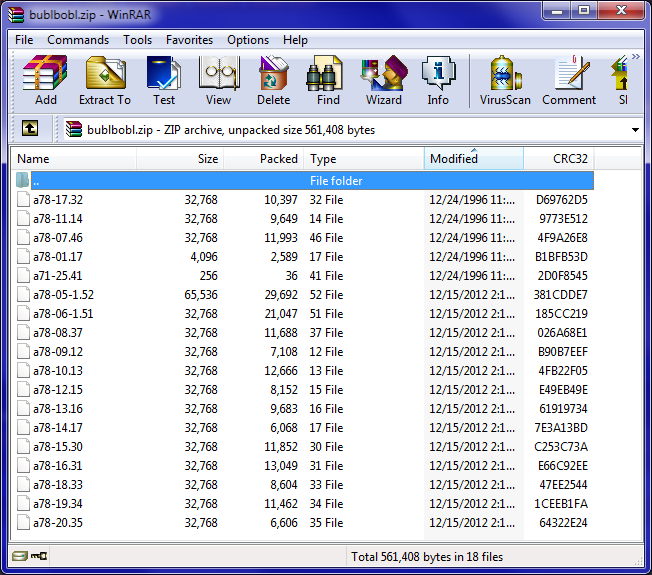Click file icon of a71-25.41
The width and height of the screenshot is (652, 575).
pyautogui.click(x=23, y=276)
